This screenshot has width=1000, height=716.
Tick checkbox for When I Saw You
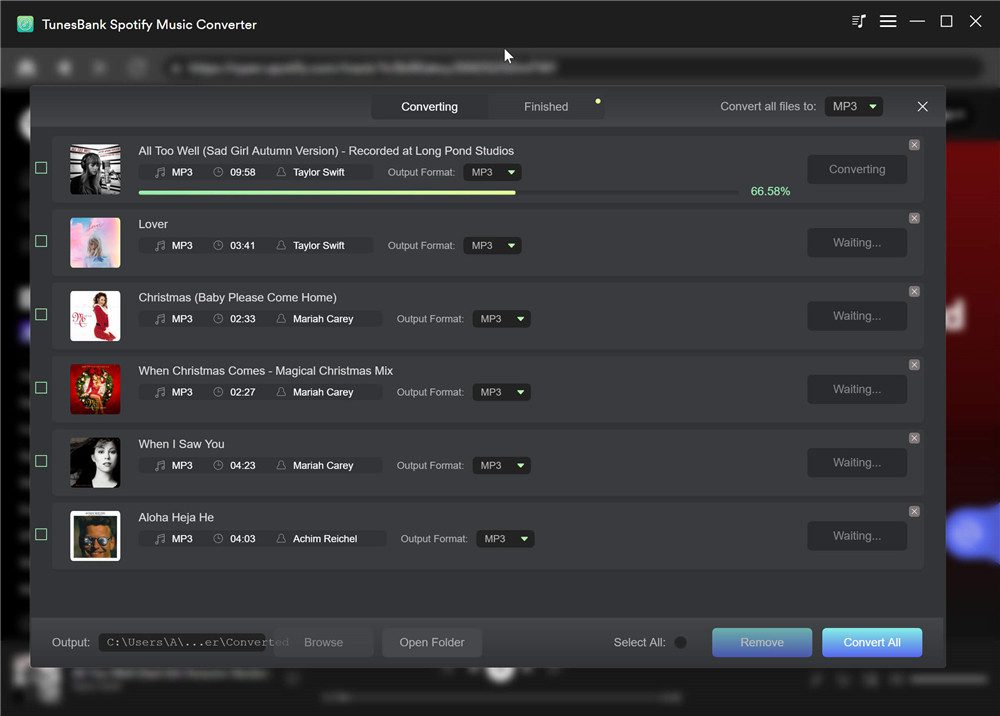[x=41, y=461]
